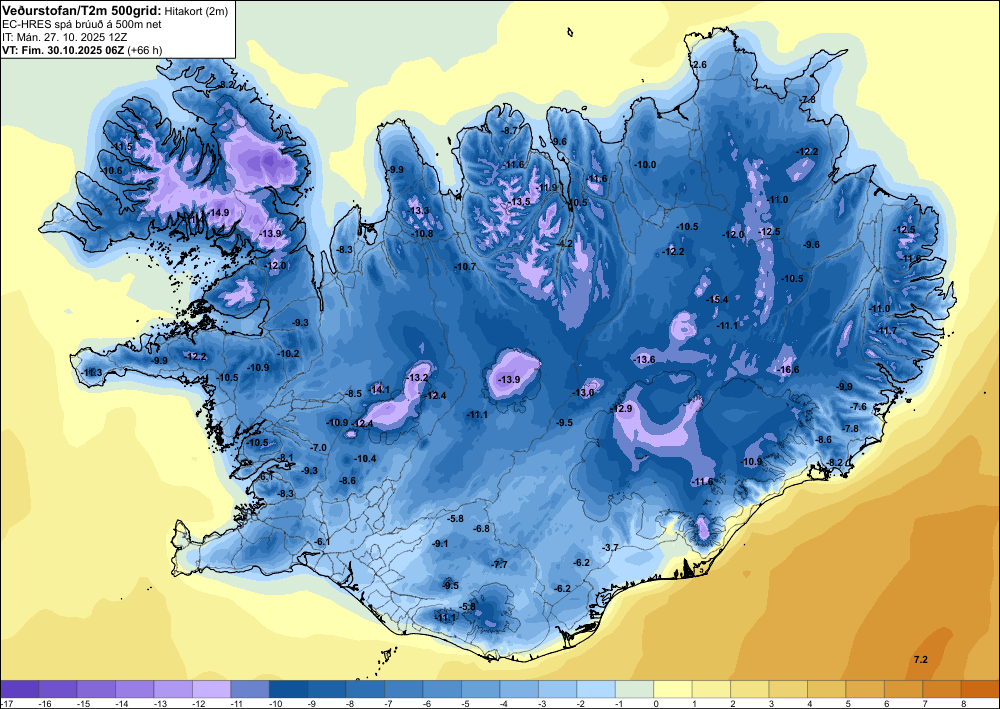Click the -15.4 temperature value
This screenshot has width=1000, height=709.
click(717, 300)
